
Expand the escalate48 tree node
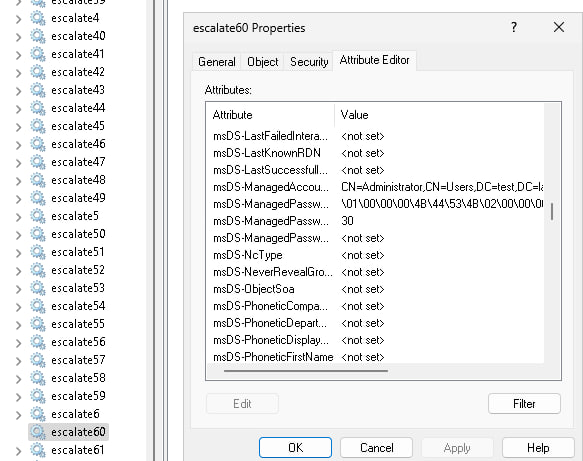click(x=18, y=180)
